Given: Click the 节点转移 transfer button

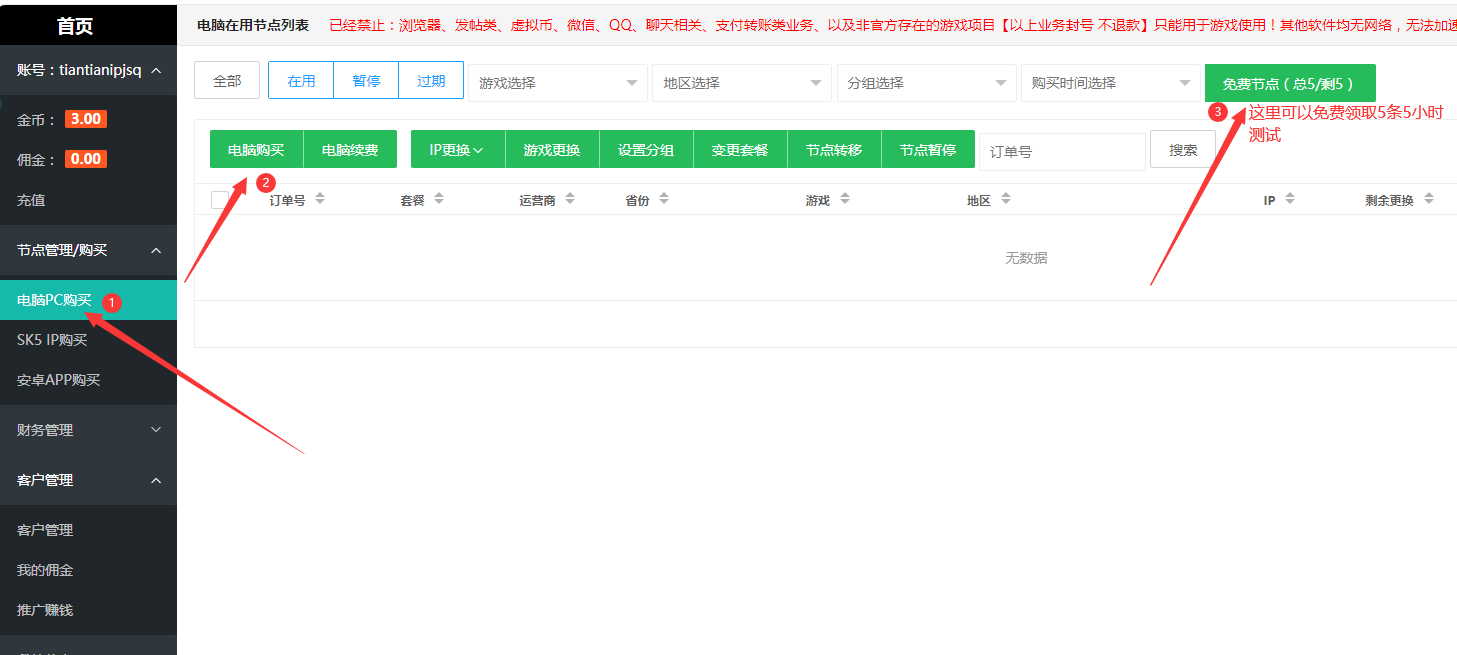Looking at the screenshot, I should (x=833, y=147).
